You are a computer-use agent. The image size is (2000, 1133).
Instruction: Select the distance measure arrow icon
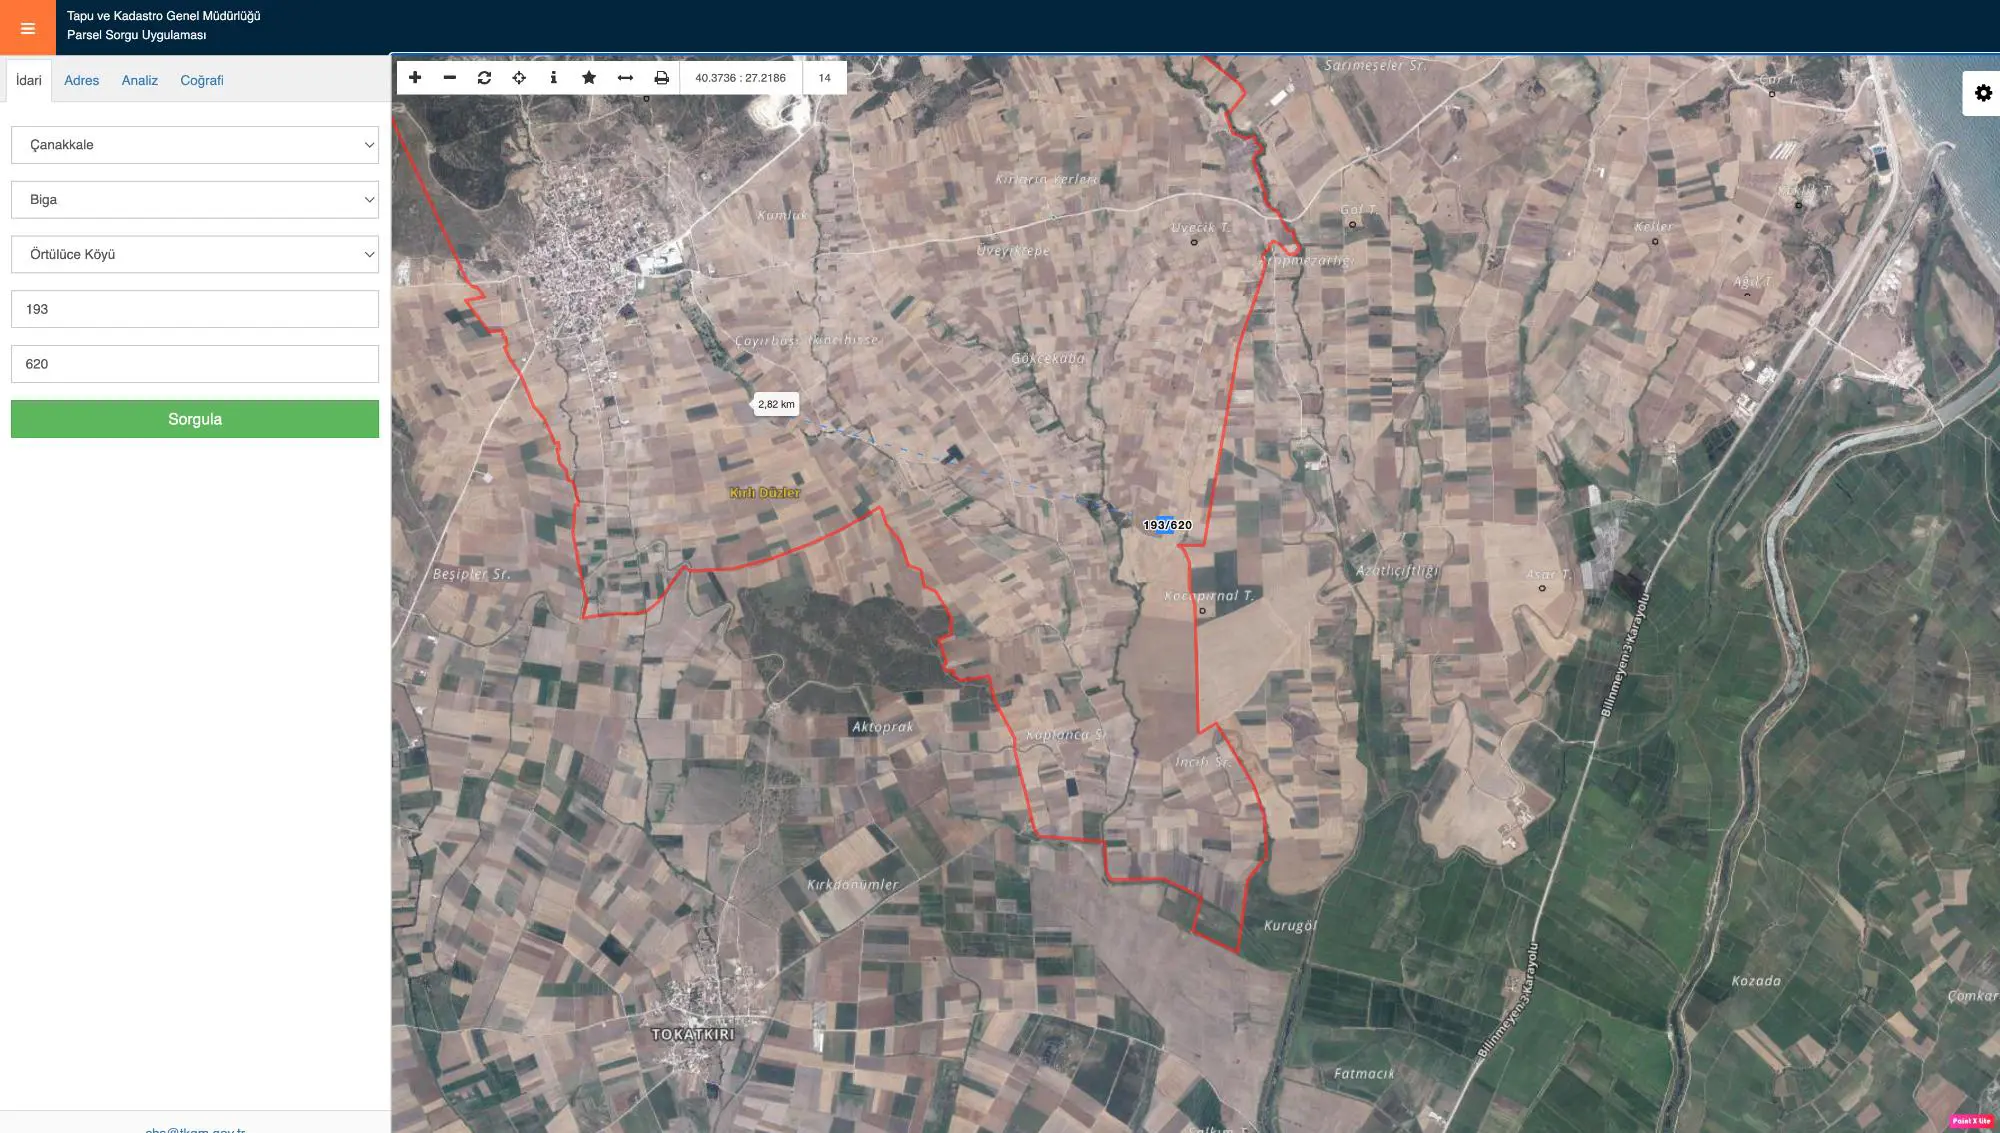[625, 77]
